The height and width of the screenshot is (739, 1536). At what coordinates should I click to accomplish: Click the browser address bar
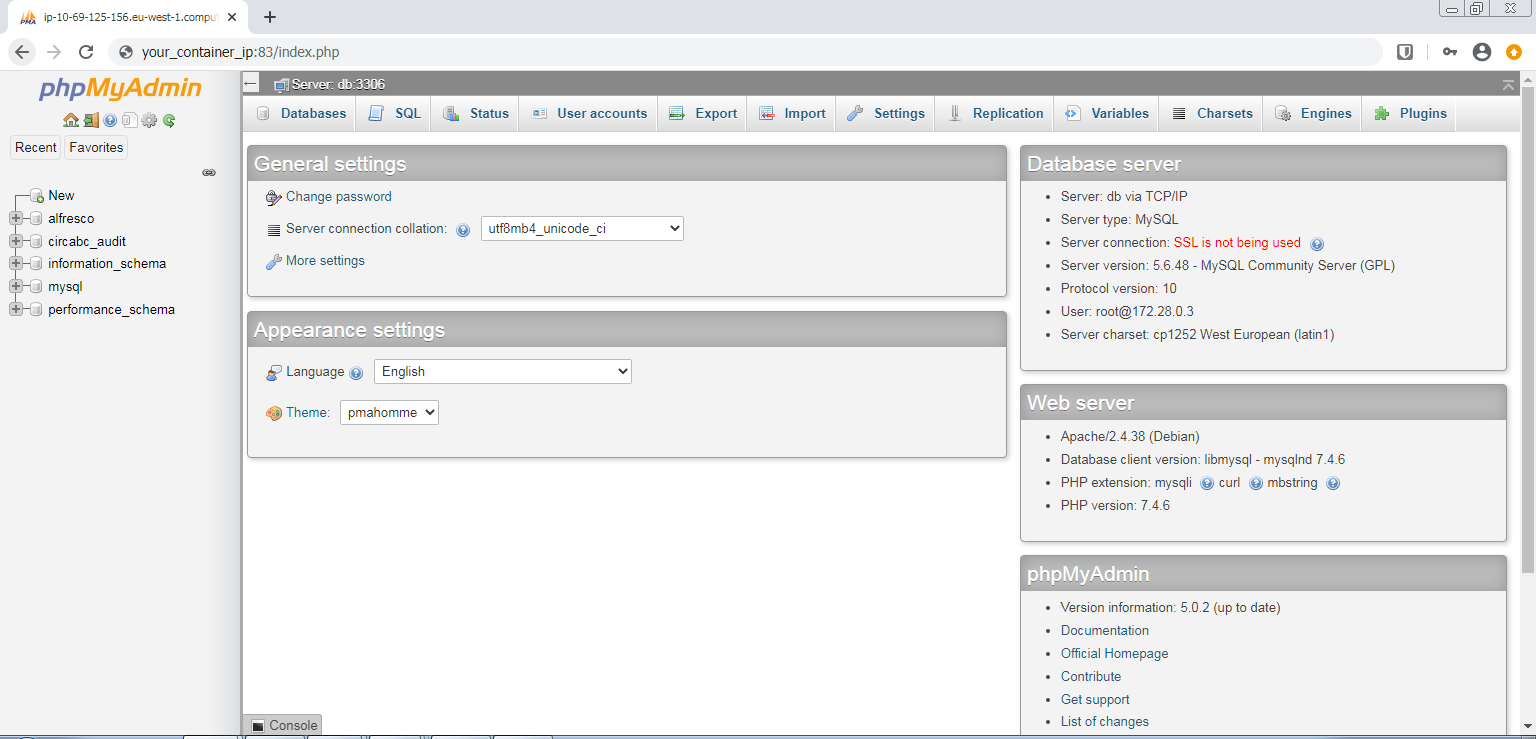coord(745,52)
